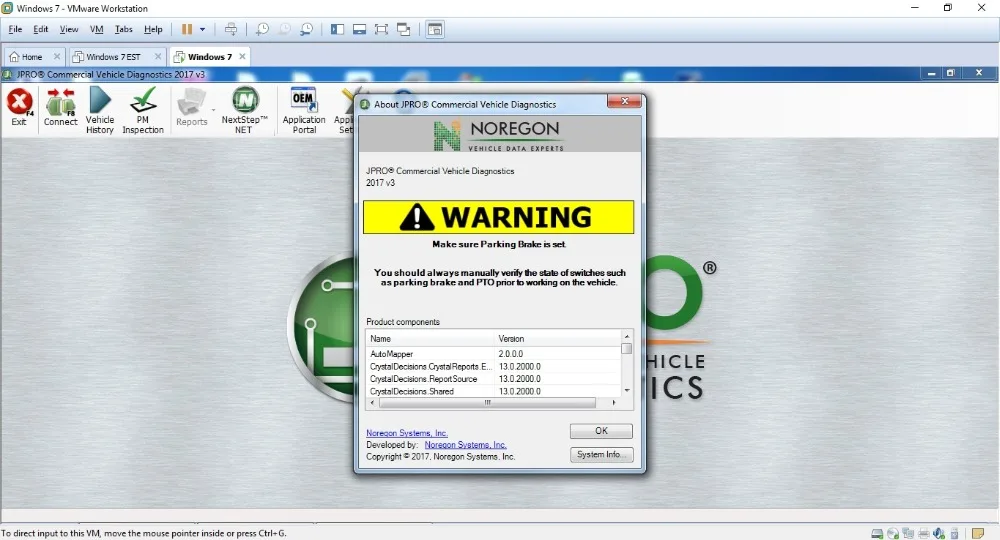Expand the Reports dropdown arrow
1000x540 pixels.
213,108
